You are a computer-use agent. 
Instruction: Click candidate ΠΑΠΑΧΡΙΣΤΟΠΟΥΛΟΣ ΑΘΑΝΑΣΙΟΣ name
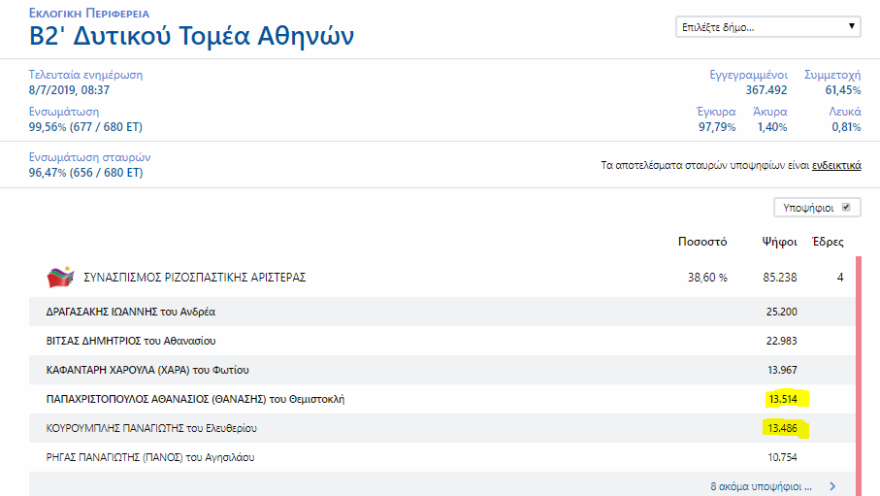point(195,400)
